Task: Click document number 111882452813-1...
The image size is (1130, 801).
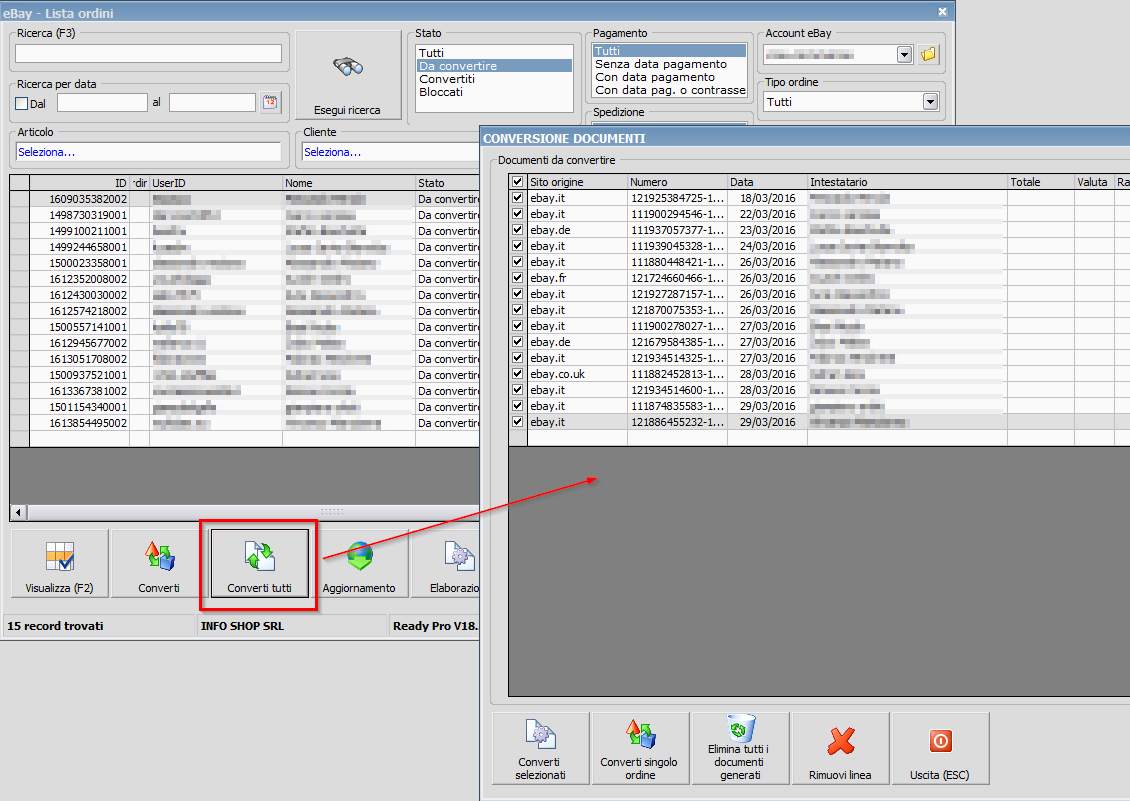Action: pyautogui.click(x=677, y=373)
